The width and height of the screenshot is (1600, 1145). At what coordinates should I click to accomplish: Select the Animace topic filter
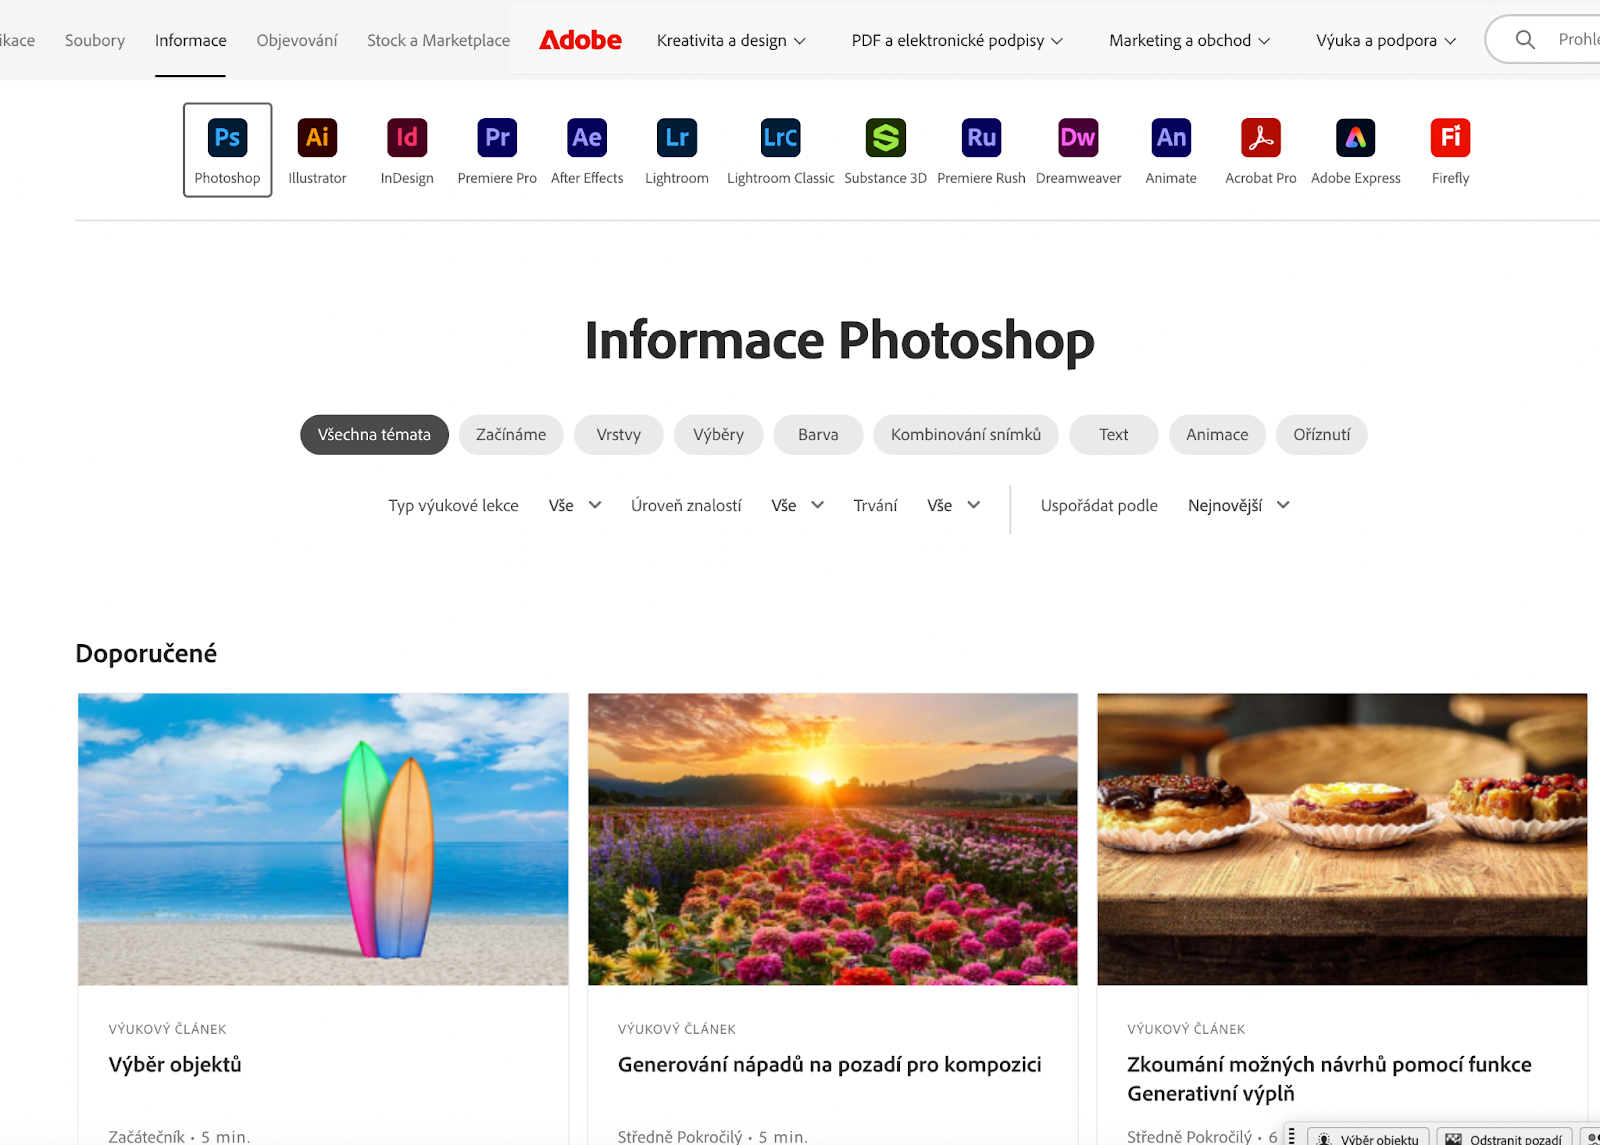coord(1217,435)
